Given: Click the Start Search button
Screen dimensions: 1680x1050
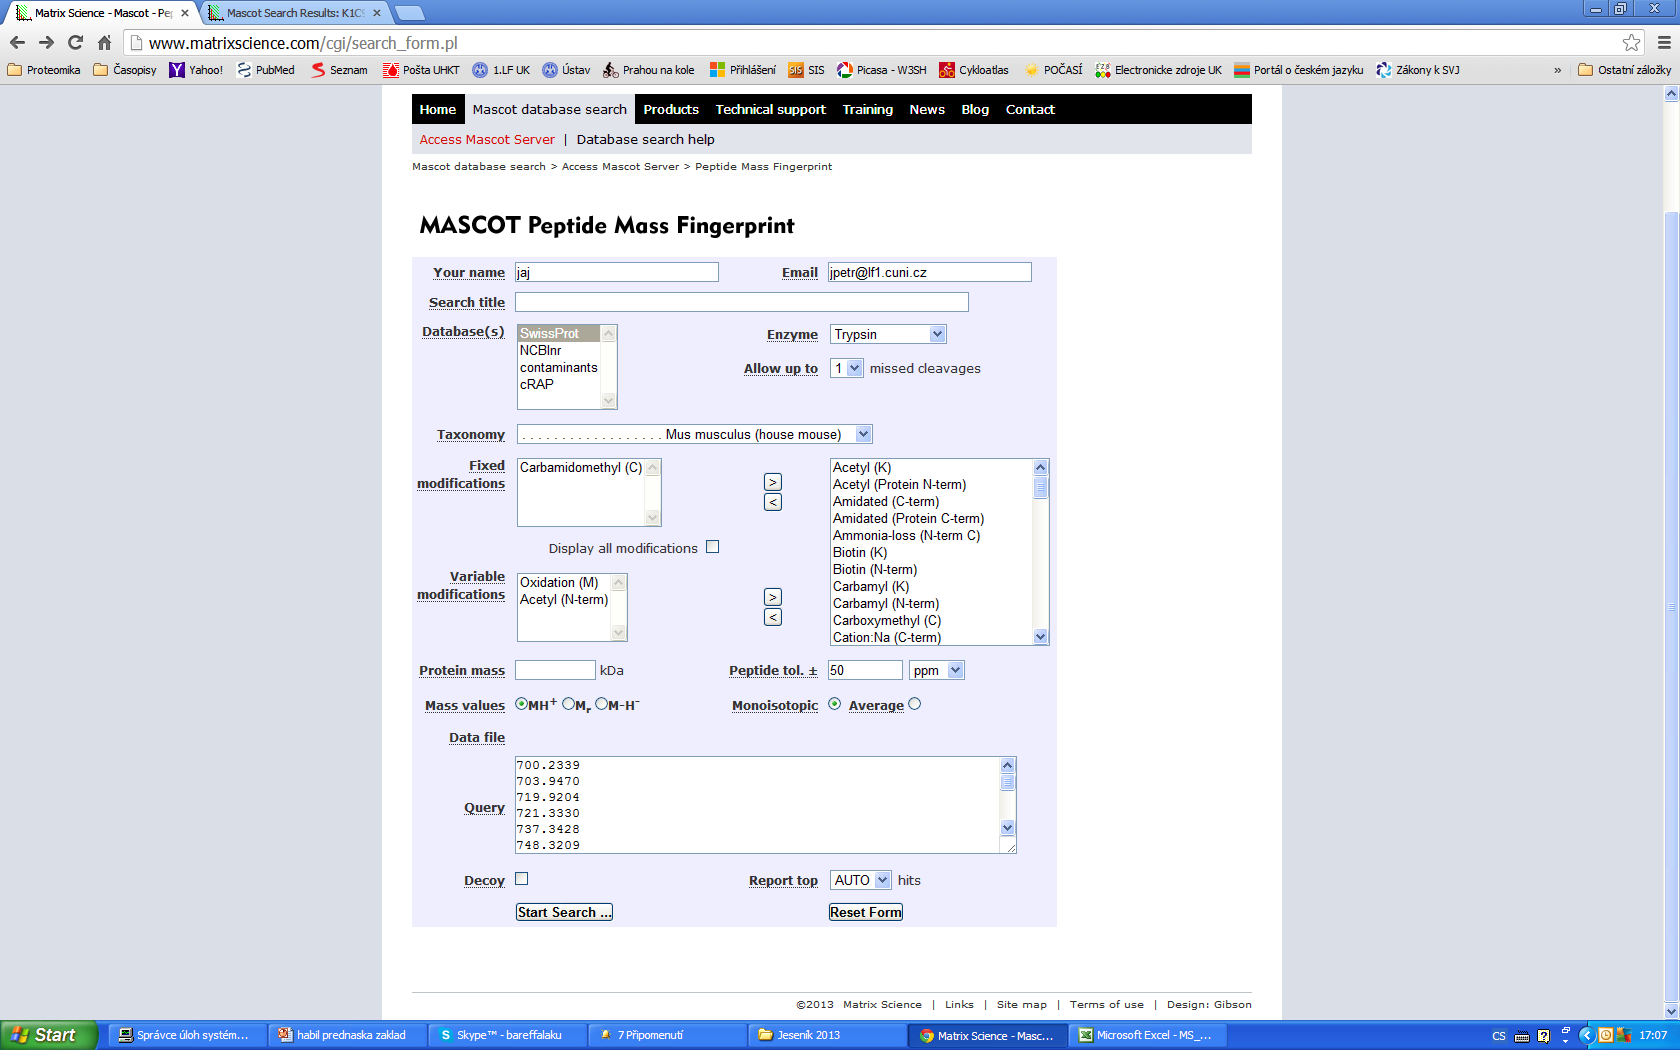Looking at the screenshot, I should tap(564, 912).
